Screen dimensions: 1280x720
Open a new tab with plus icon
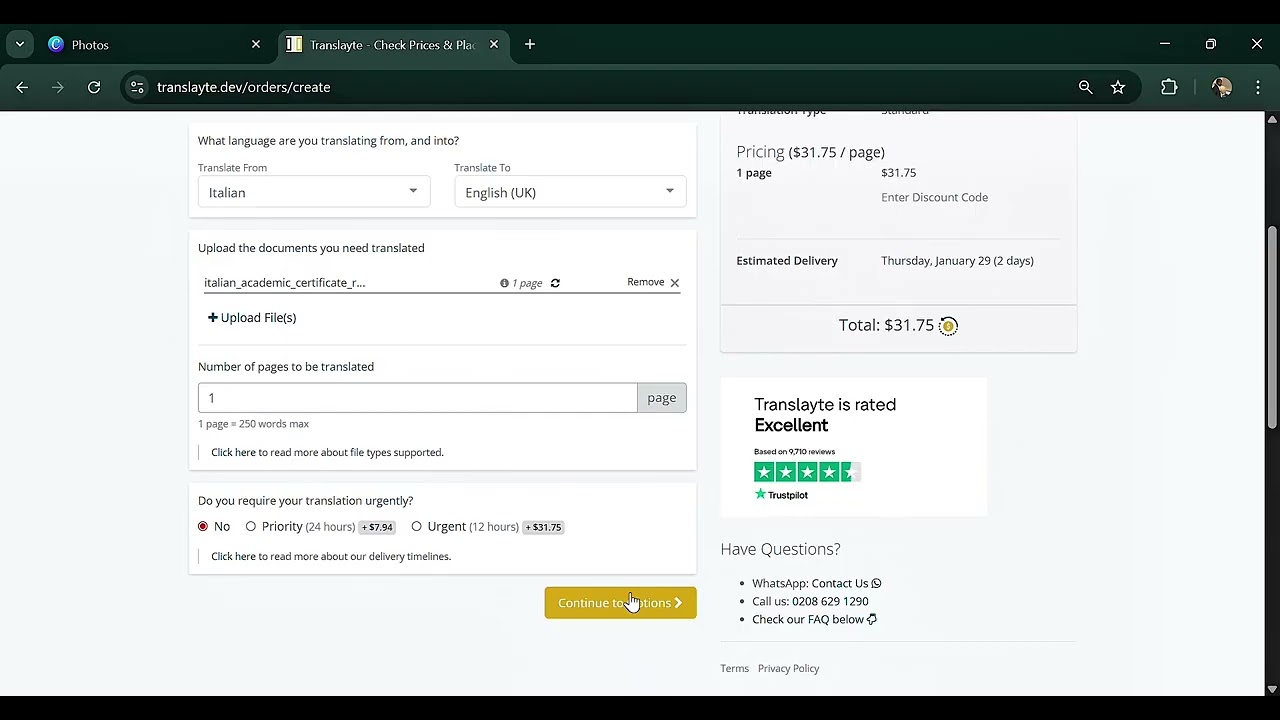[x=530, y=44]
